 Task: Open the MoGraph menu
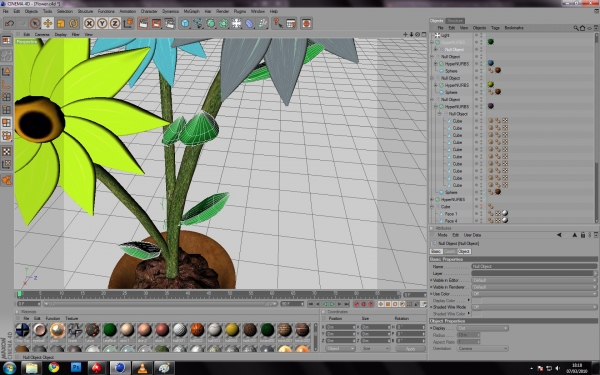tap(191, 11)
